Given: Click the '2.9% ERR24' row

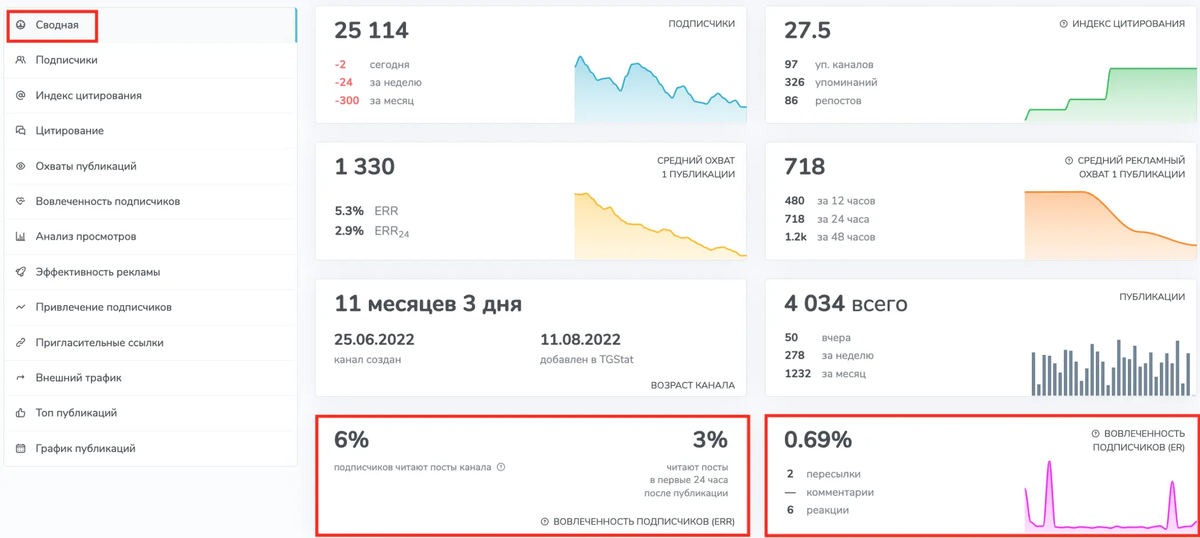Looking at the screenshot, I should (x=372, y=231).
